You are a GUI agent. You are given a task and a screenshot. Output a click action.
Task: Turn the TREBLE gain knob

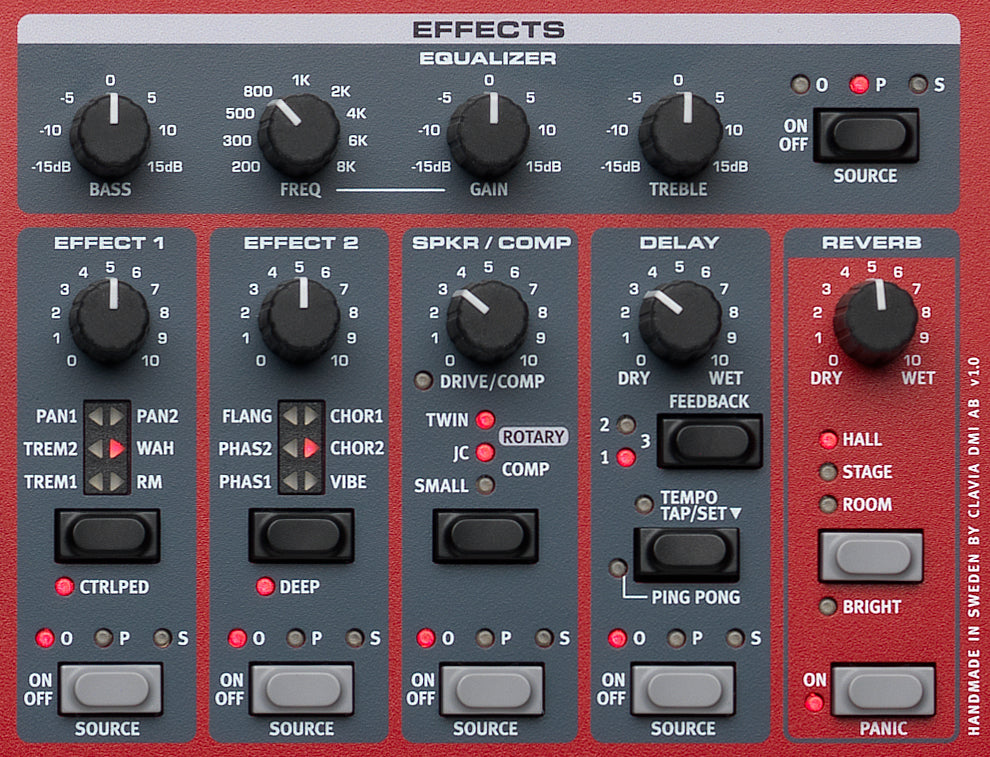pyautogui.click(x=678, y=130)
